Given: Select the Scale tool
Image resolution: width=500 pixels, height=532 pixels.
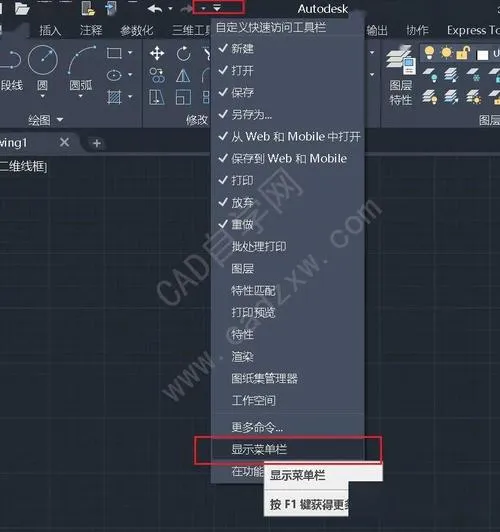Looking at the screenshot, I should tap(183, 97).
